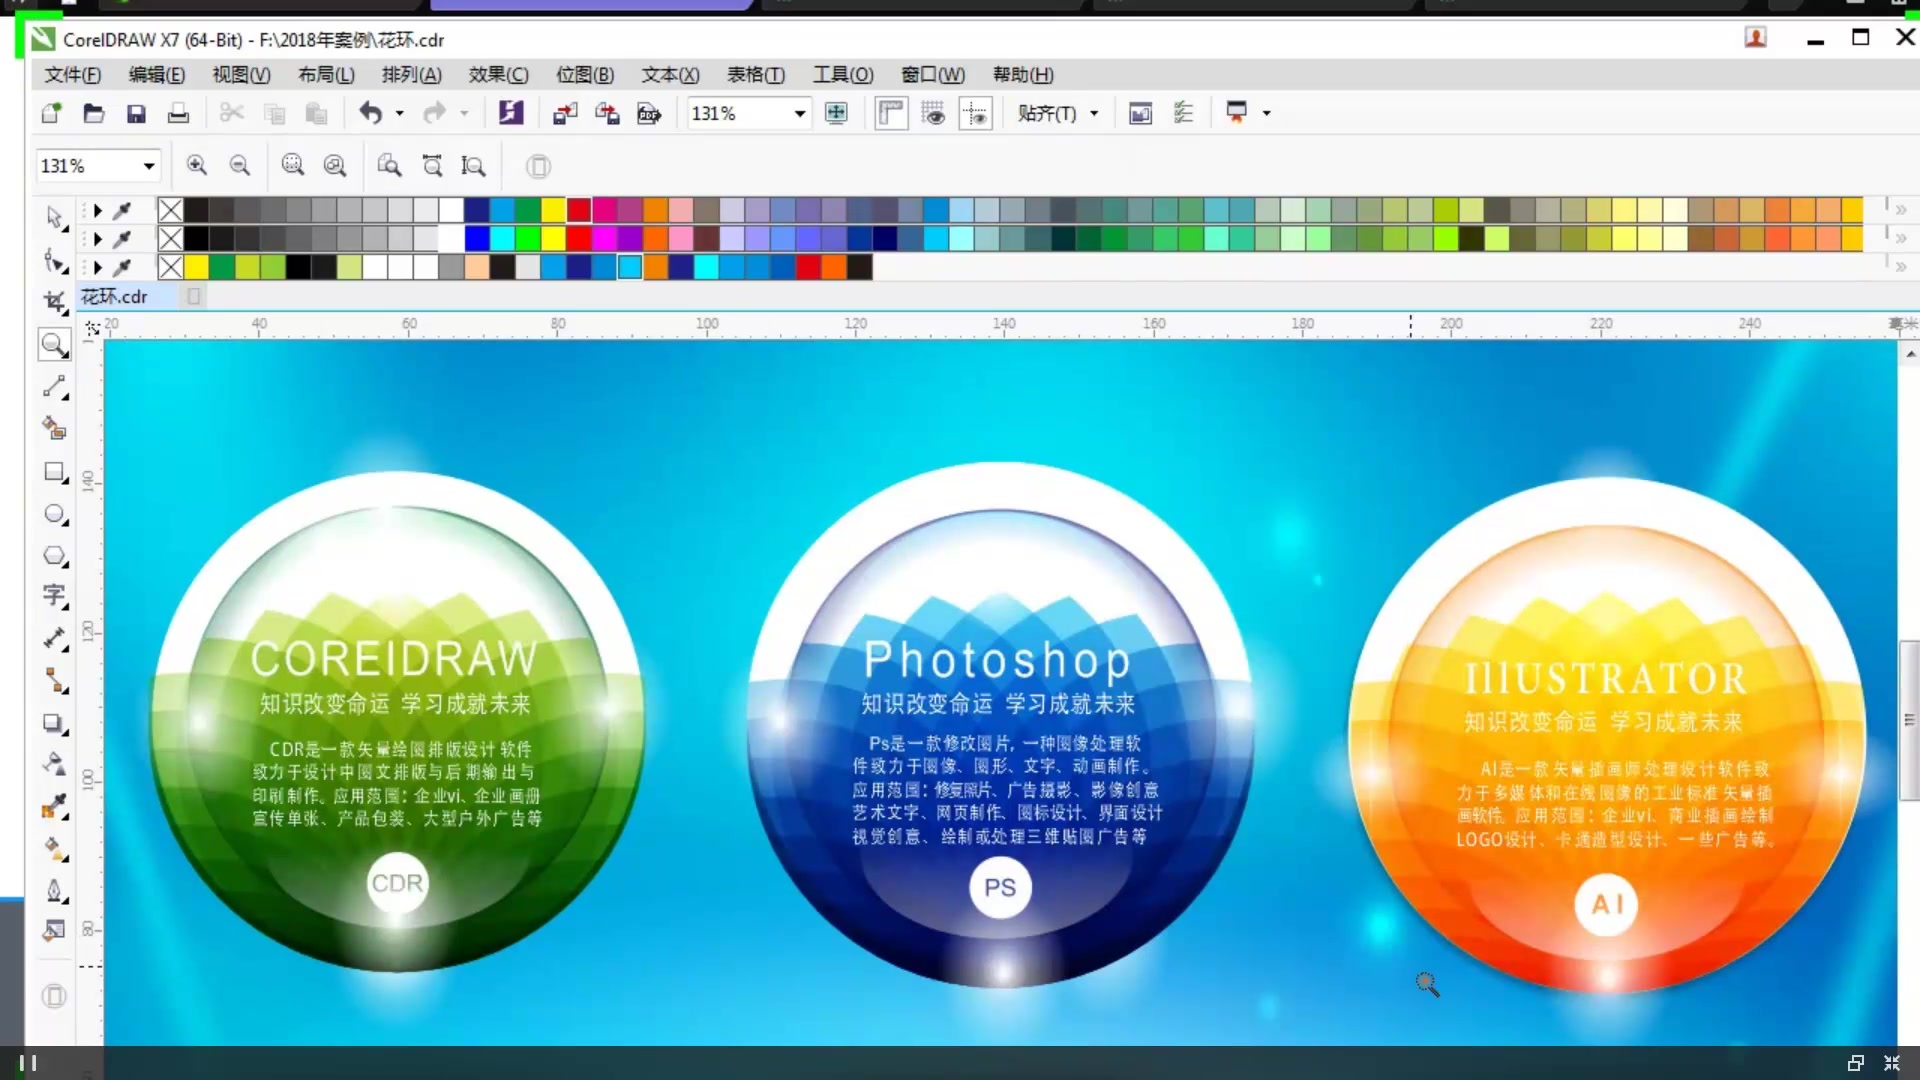This screenshot has width=1920, height=1080.
Task: Select the Text tool in toolbox
Action: pos(54,596)
